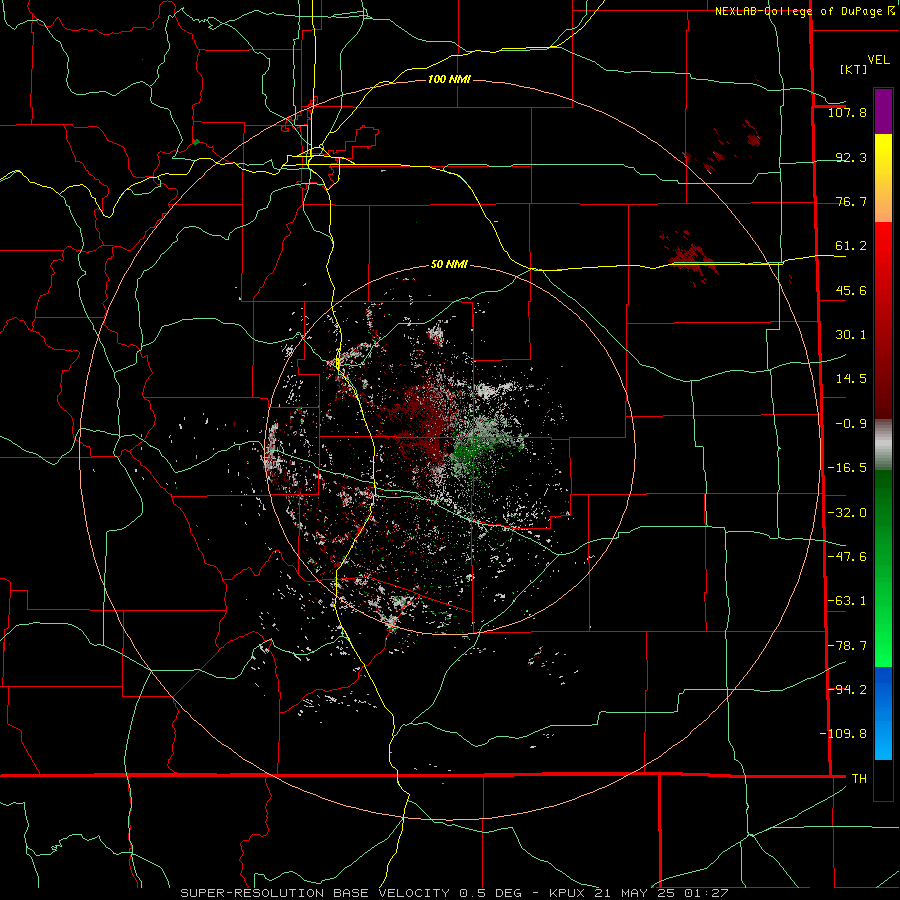The image size is (900, 900).
Task: Click the -0.9 value on velocity scale
Action: tap(851, 424)
